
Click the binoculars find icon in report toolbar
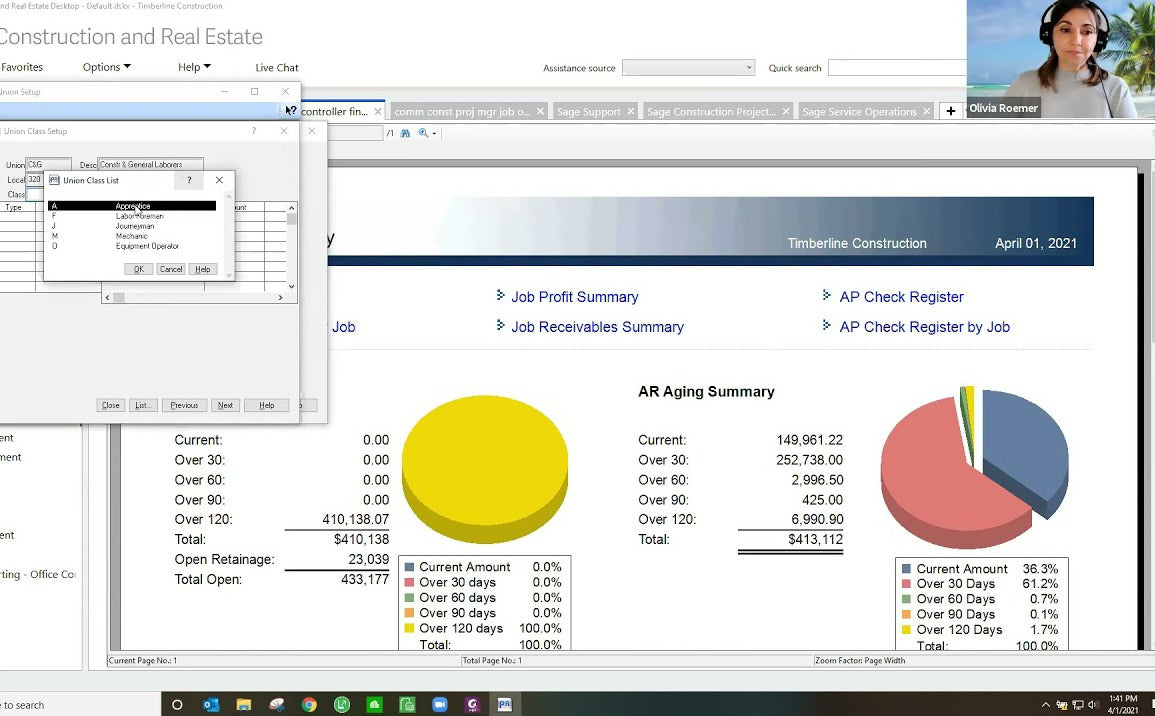pos(405,133)
